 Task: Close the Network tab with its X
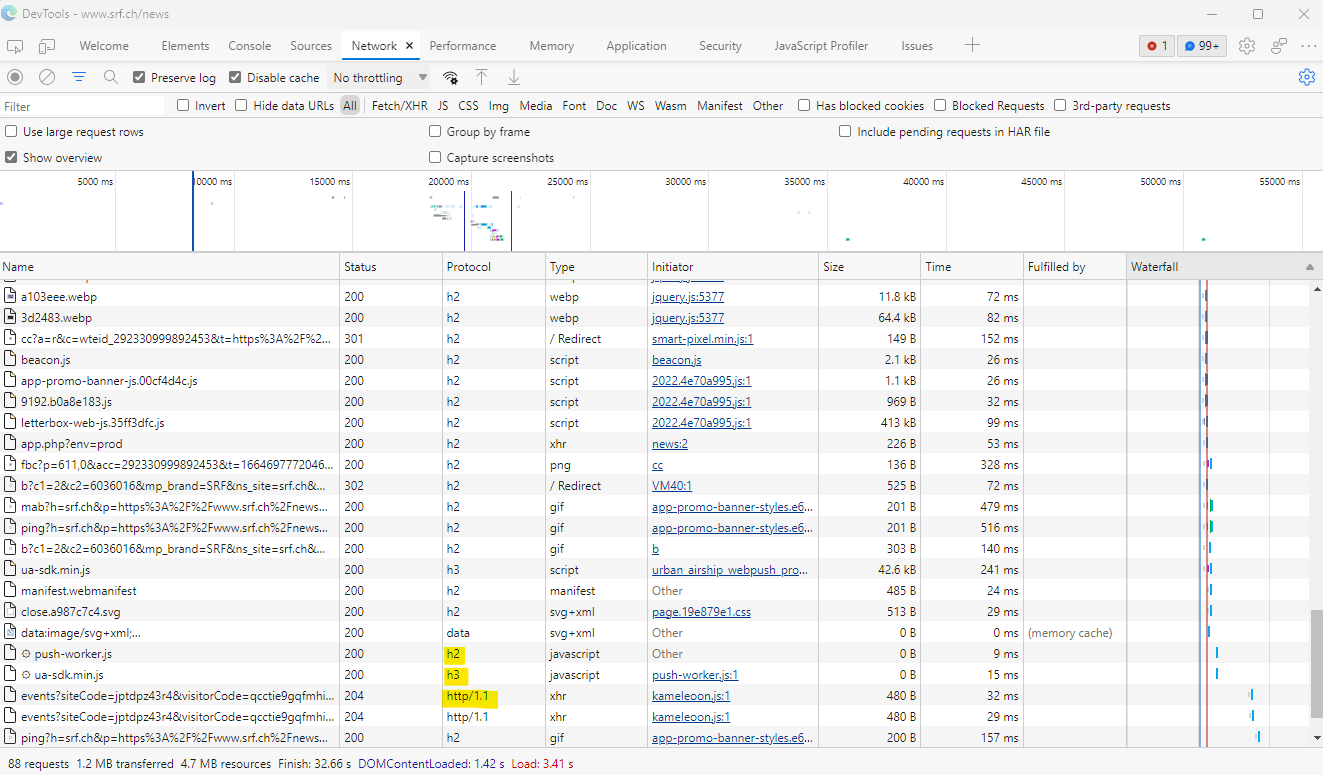pyautogui.click(x=408, y=46)
